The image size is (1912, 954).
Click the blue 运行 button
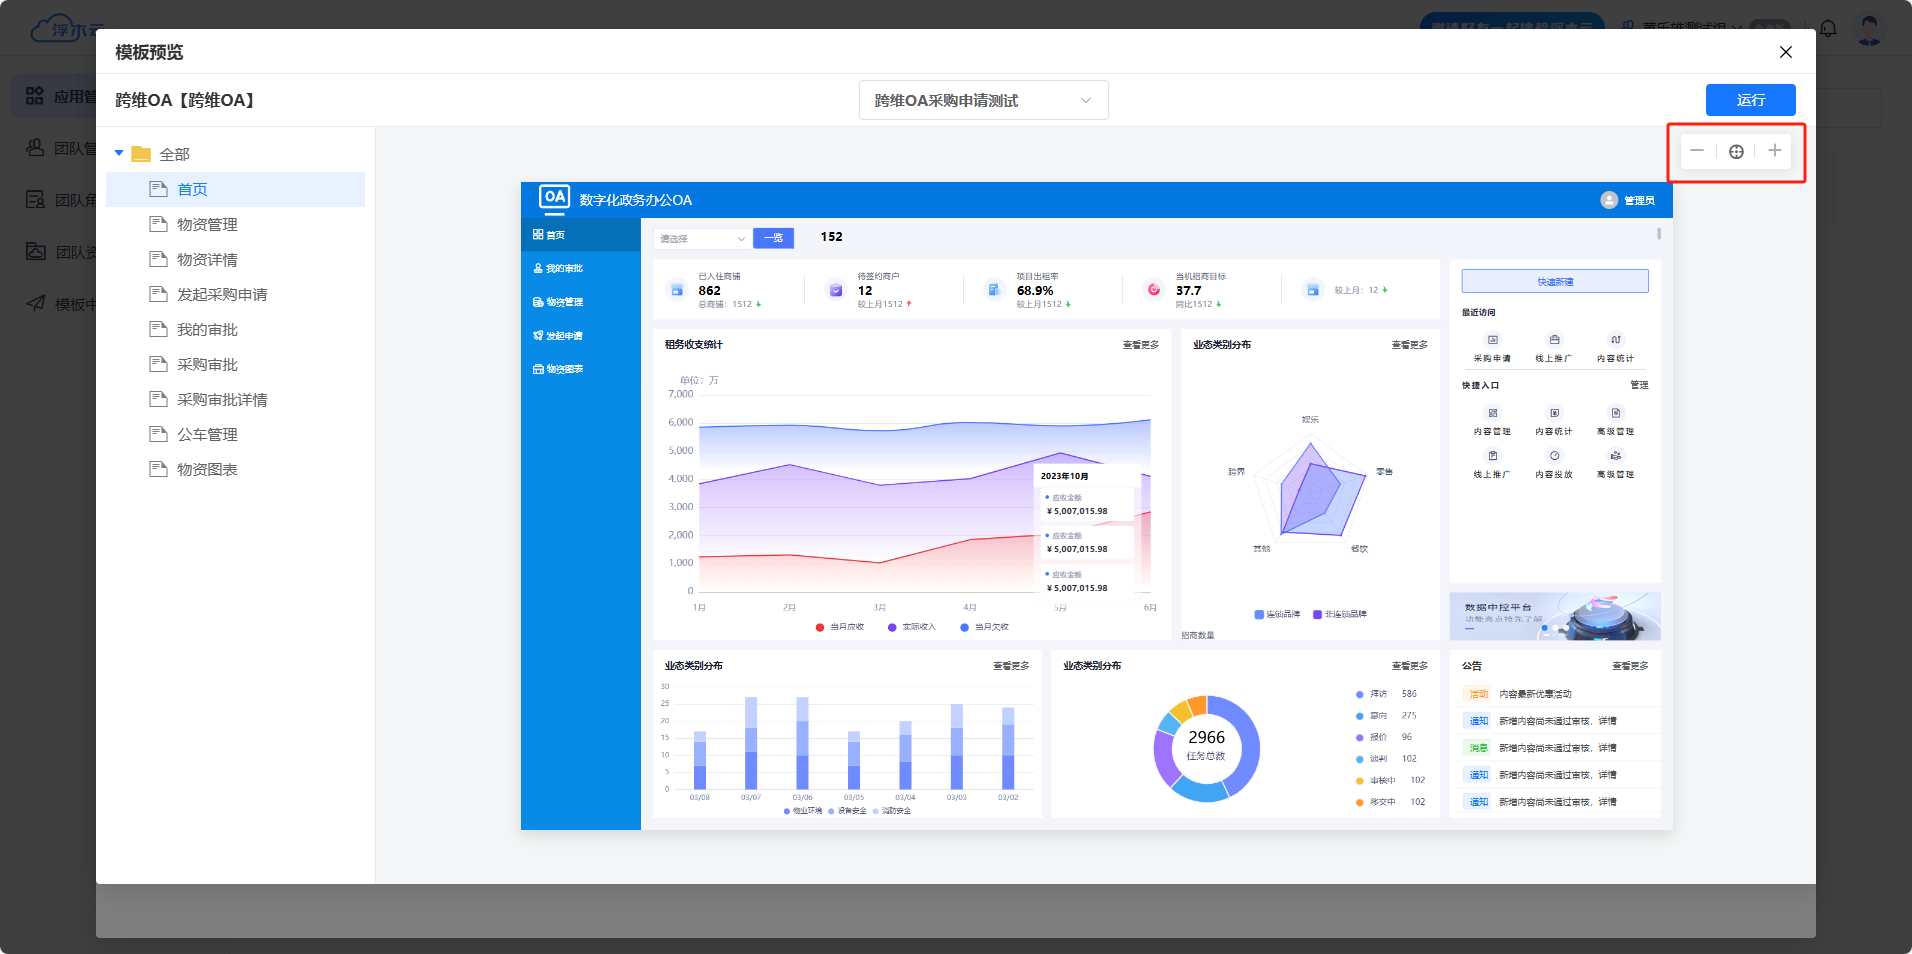point(1750,100)
